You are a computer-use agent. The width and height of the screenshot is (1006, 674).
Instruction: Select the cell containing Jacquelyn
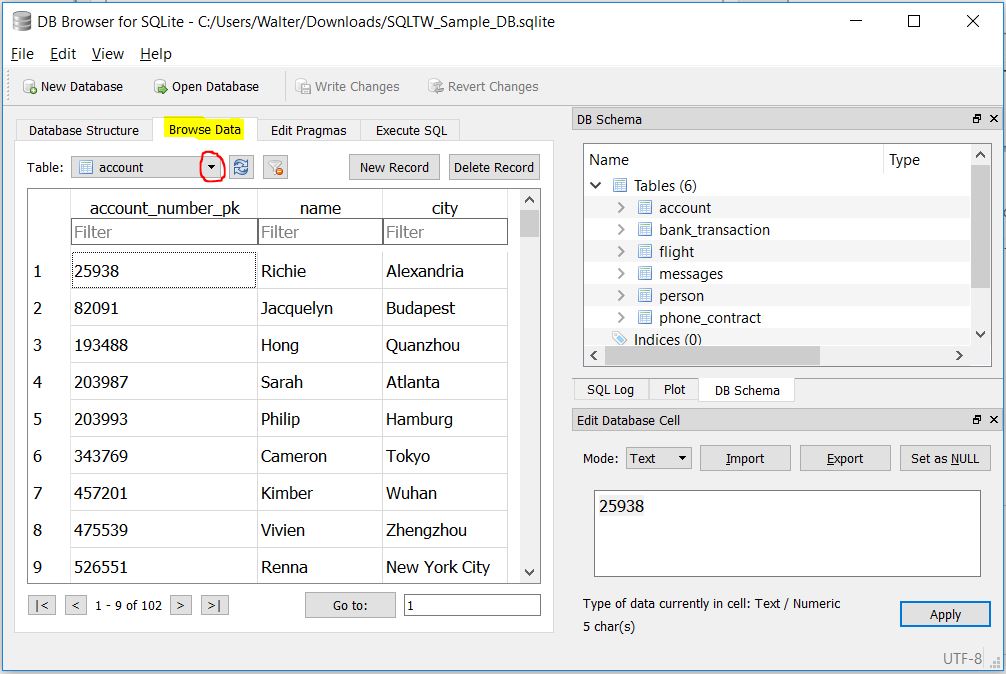click(320, 308)
